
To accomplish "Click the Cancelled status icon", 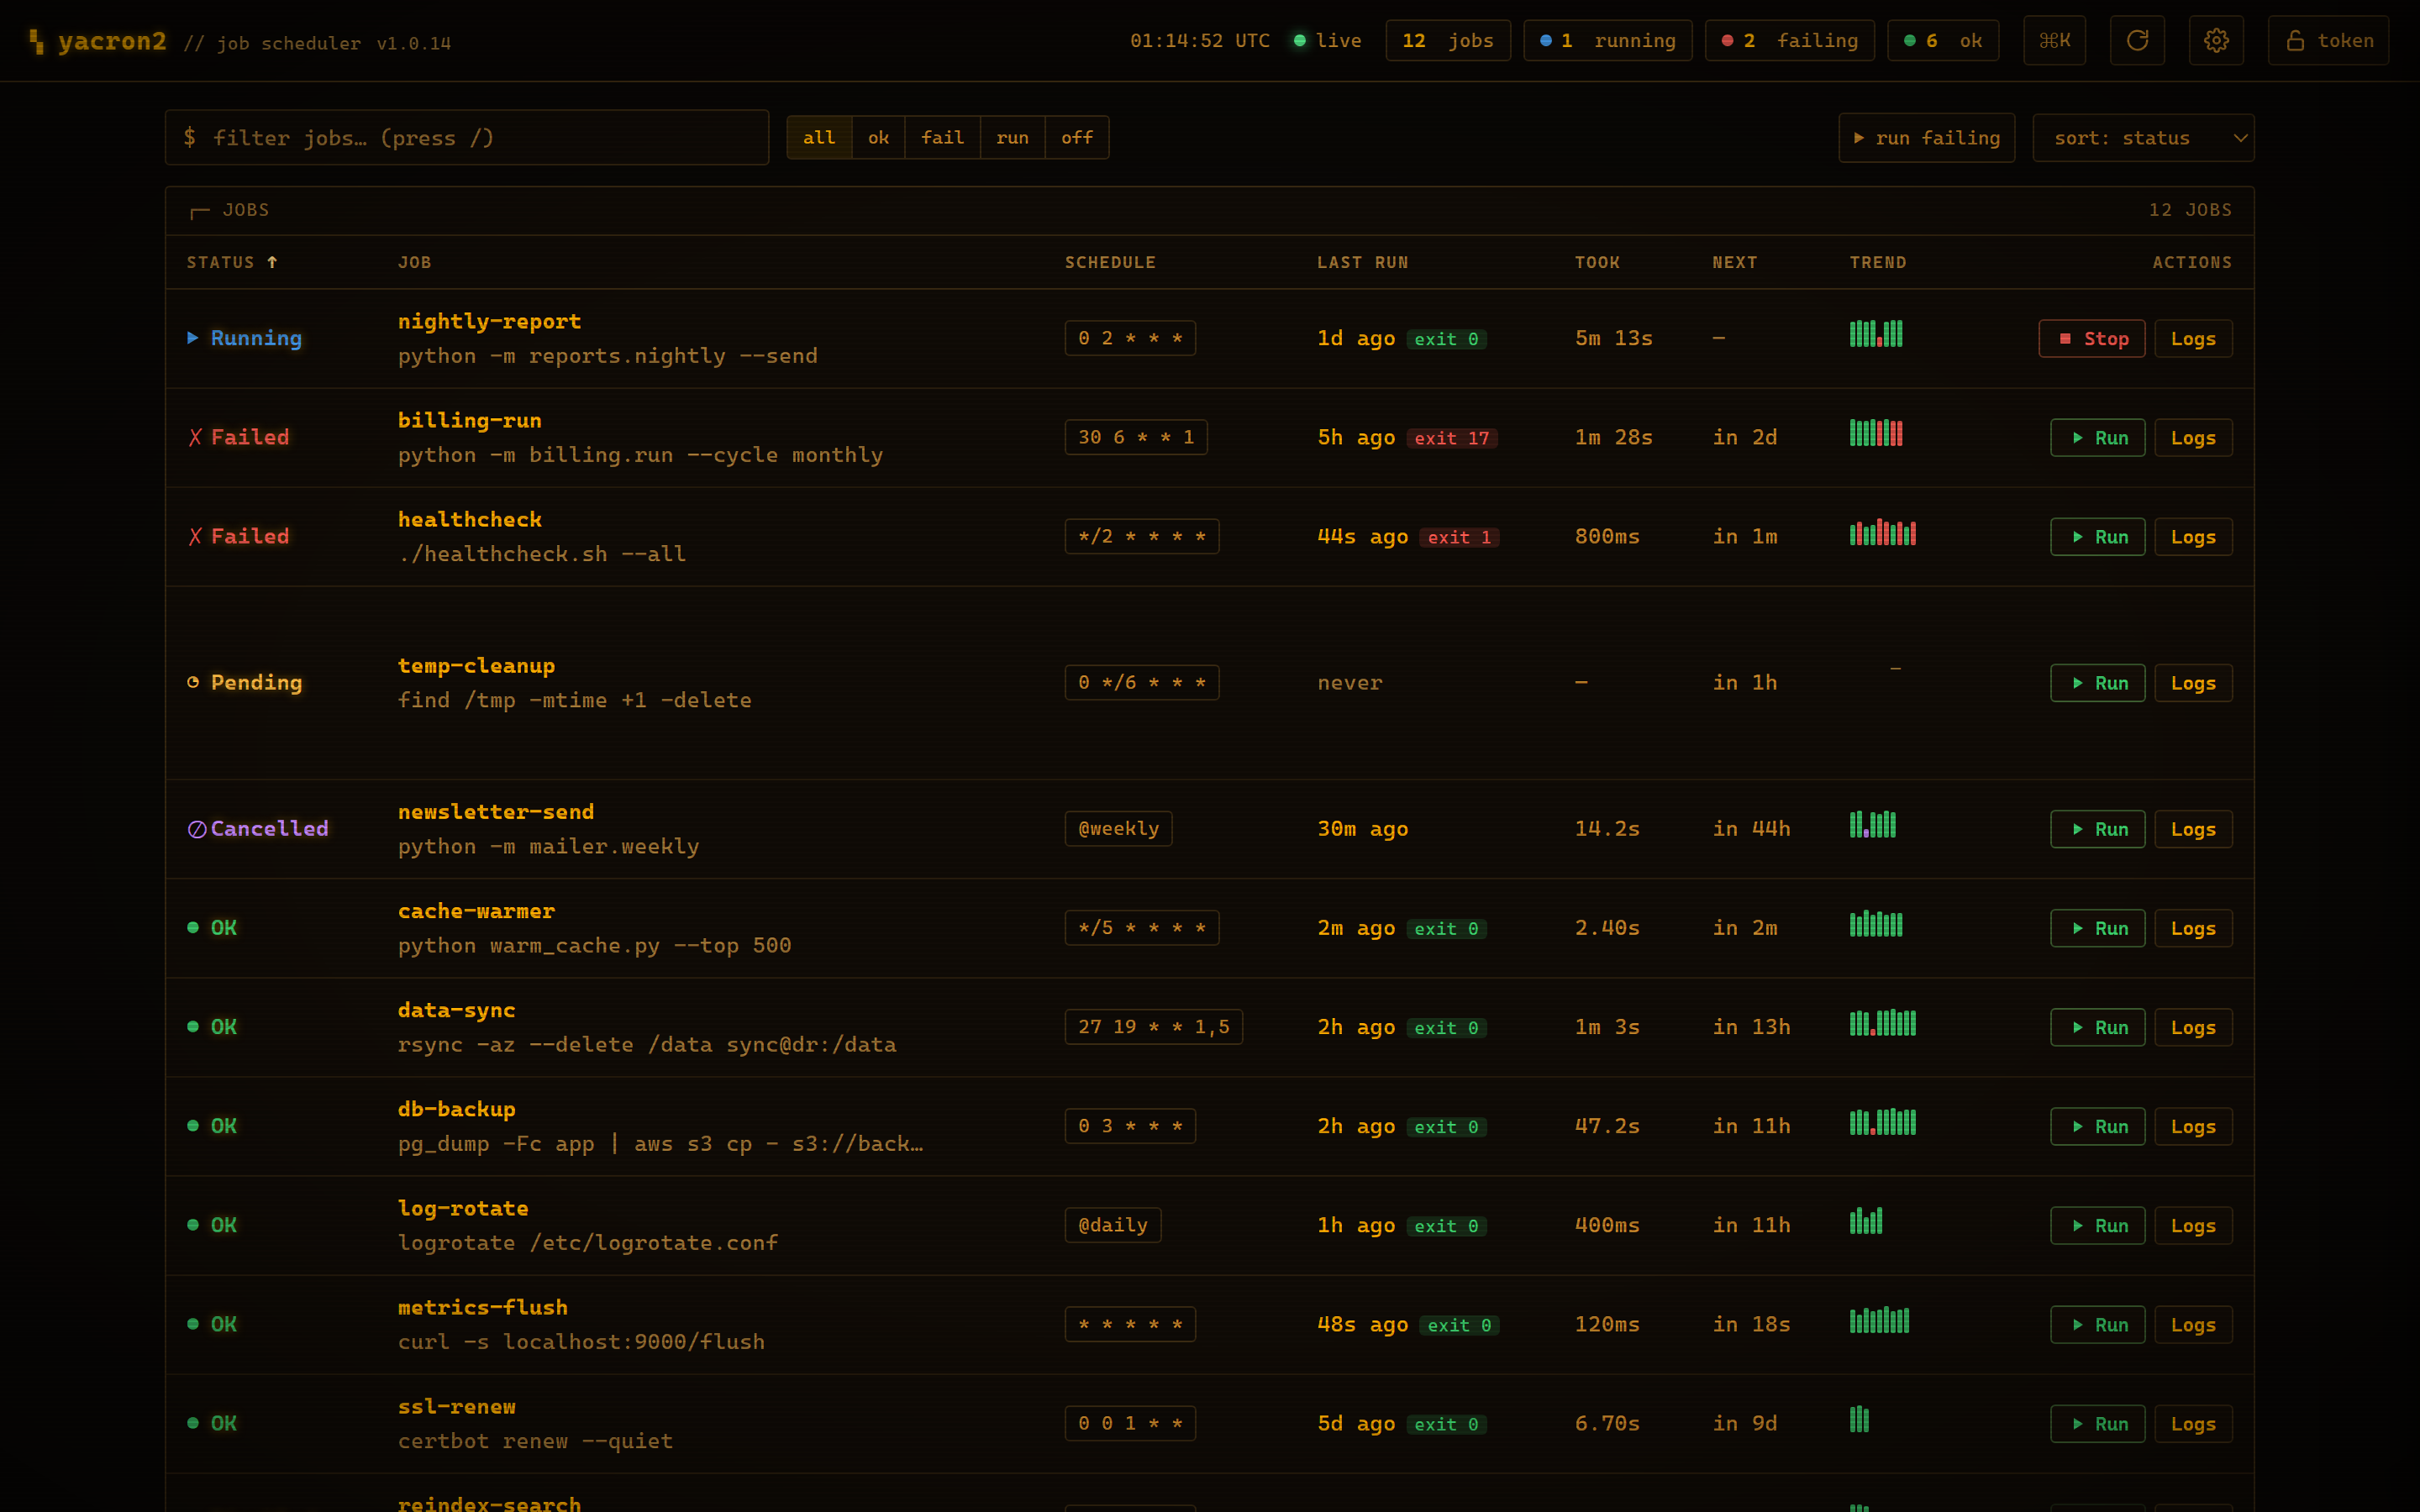I will click(197, 829).
